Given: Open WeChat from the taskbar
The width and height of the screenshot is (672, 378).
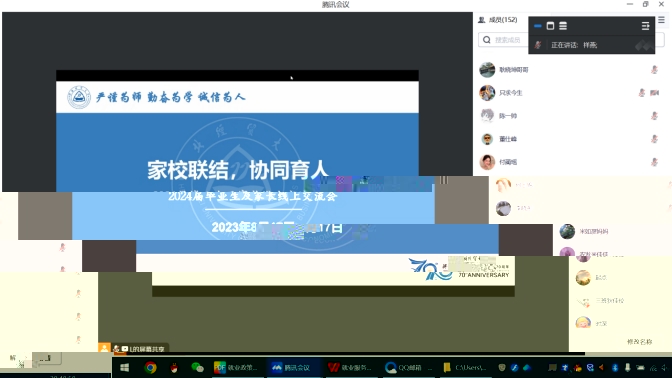Looking at the screenshot, I should (197, 367).
